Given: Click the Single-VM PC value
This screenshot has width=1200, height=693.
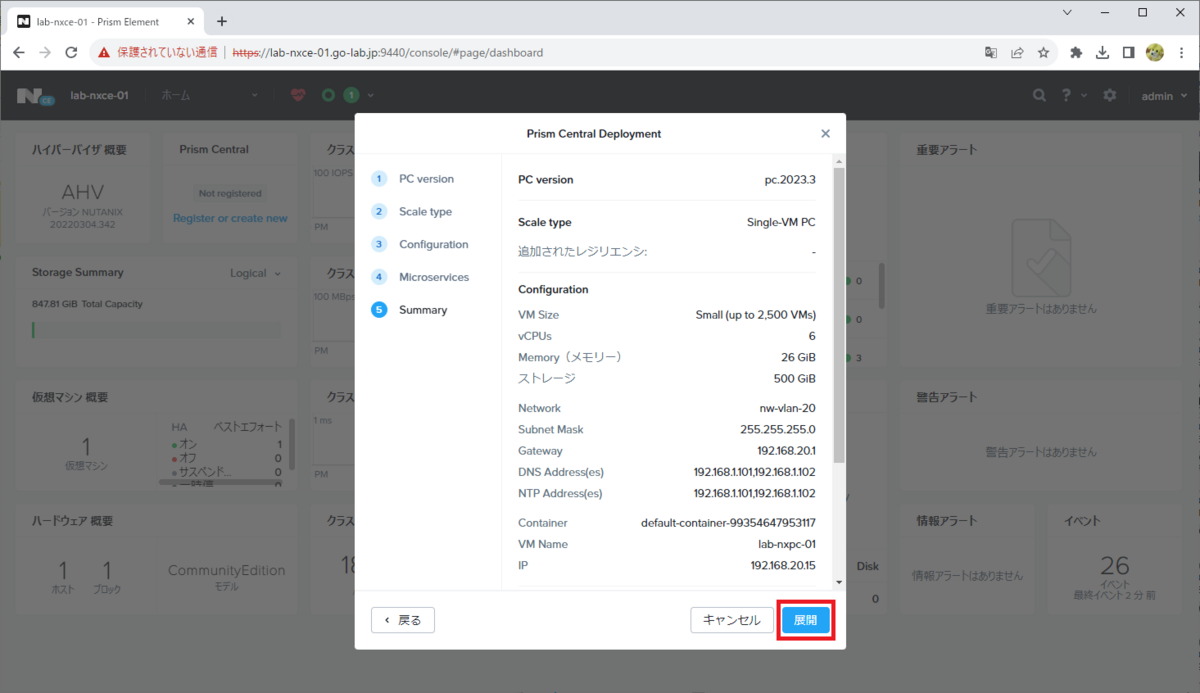Looking at the screenshot, I should coord(781,222).
